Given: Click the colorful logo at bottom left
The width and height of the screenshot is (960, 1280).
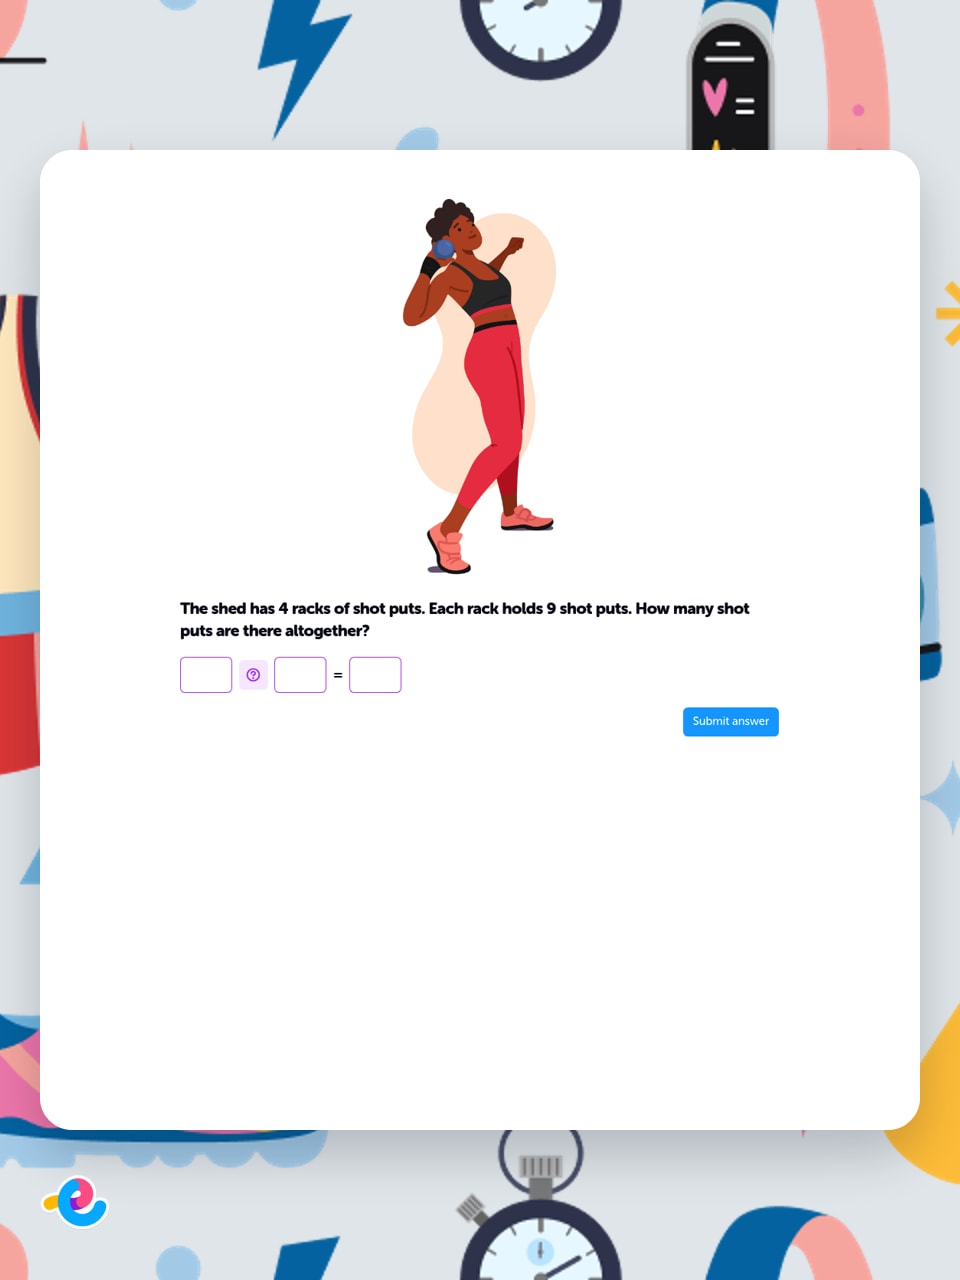Looking at the screenshot, I should [x=76, y=1202].
